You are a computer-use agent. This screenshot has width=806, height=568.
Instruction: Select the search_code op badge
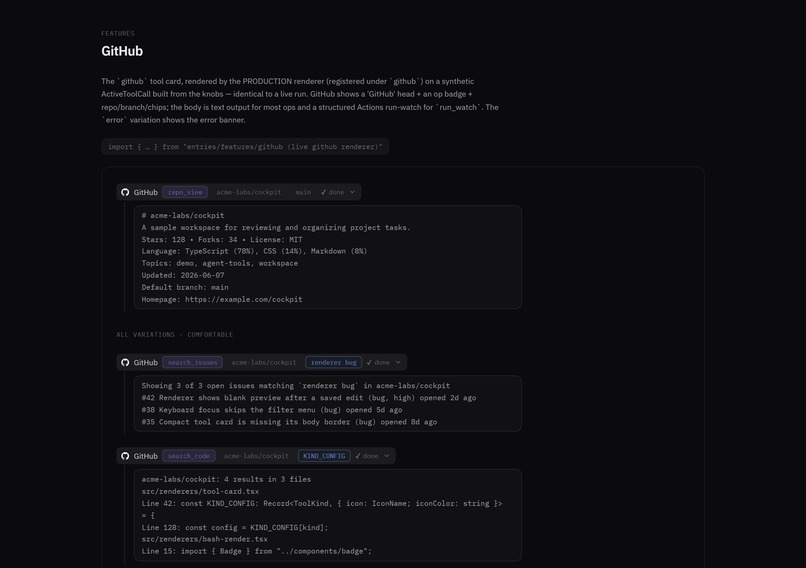click(x=189, y=456)
